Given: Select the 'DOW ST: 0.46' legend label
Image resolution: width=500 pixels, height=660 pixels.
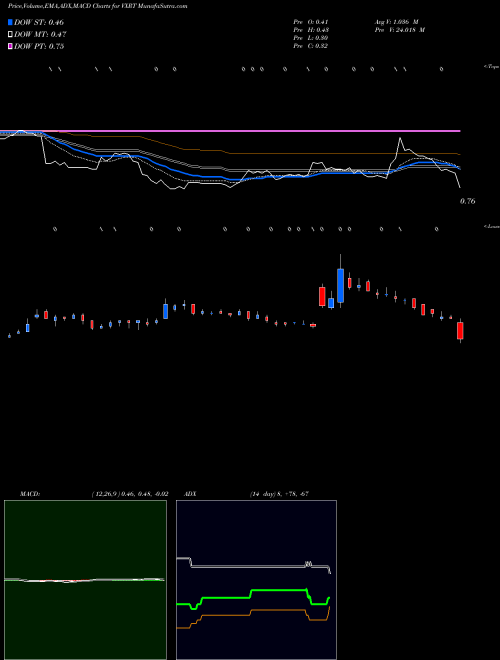Looking at the screenshot, I should click(x=39, y=22).
